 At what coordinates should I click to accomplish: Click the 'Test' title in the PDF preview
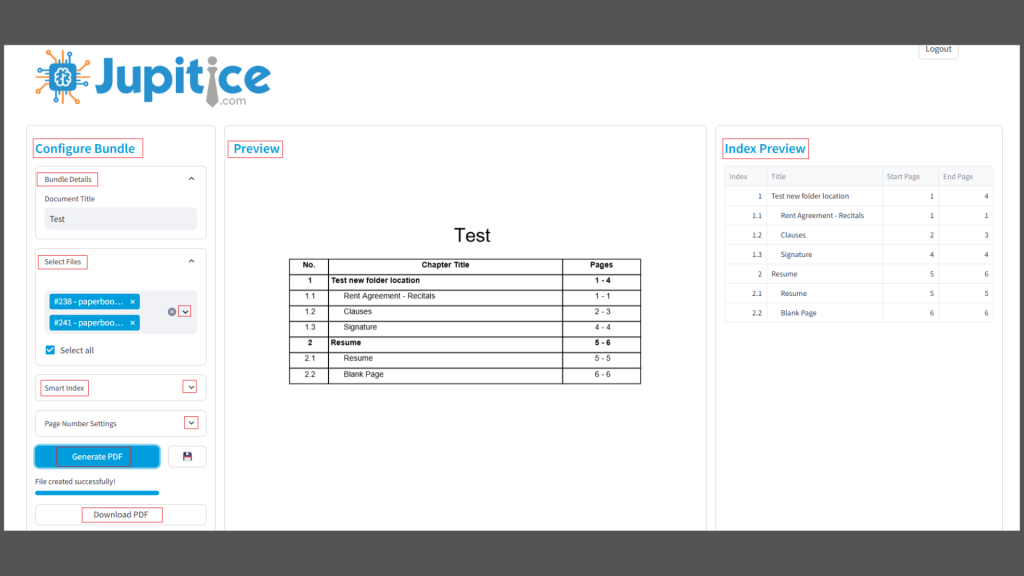tap(472, 235)
